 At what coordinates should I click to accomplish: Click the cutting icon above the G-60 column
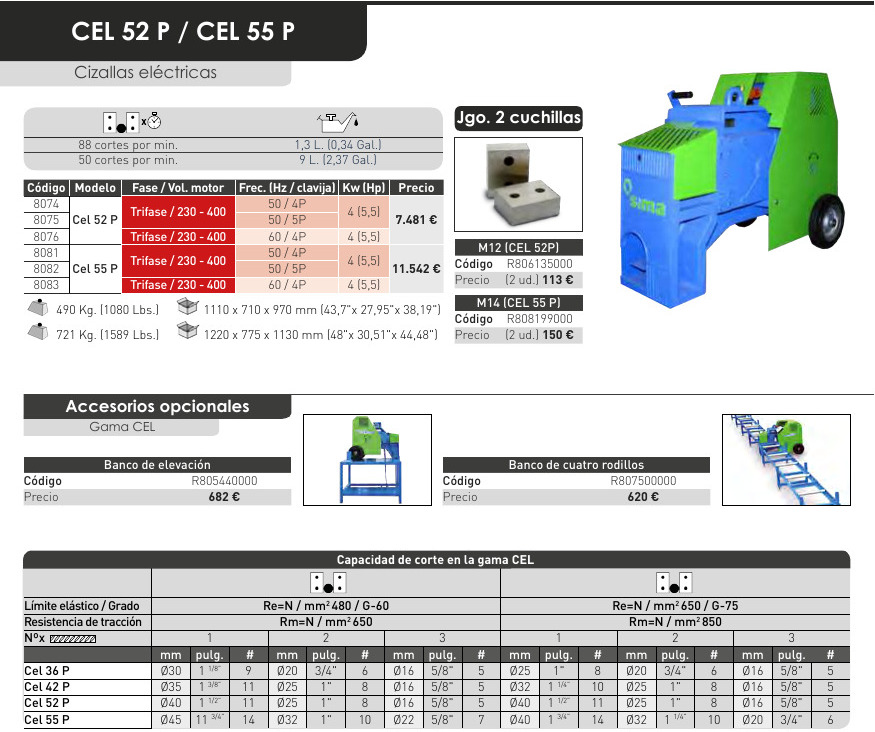pos(326,583)
